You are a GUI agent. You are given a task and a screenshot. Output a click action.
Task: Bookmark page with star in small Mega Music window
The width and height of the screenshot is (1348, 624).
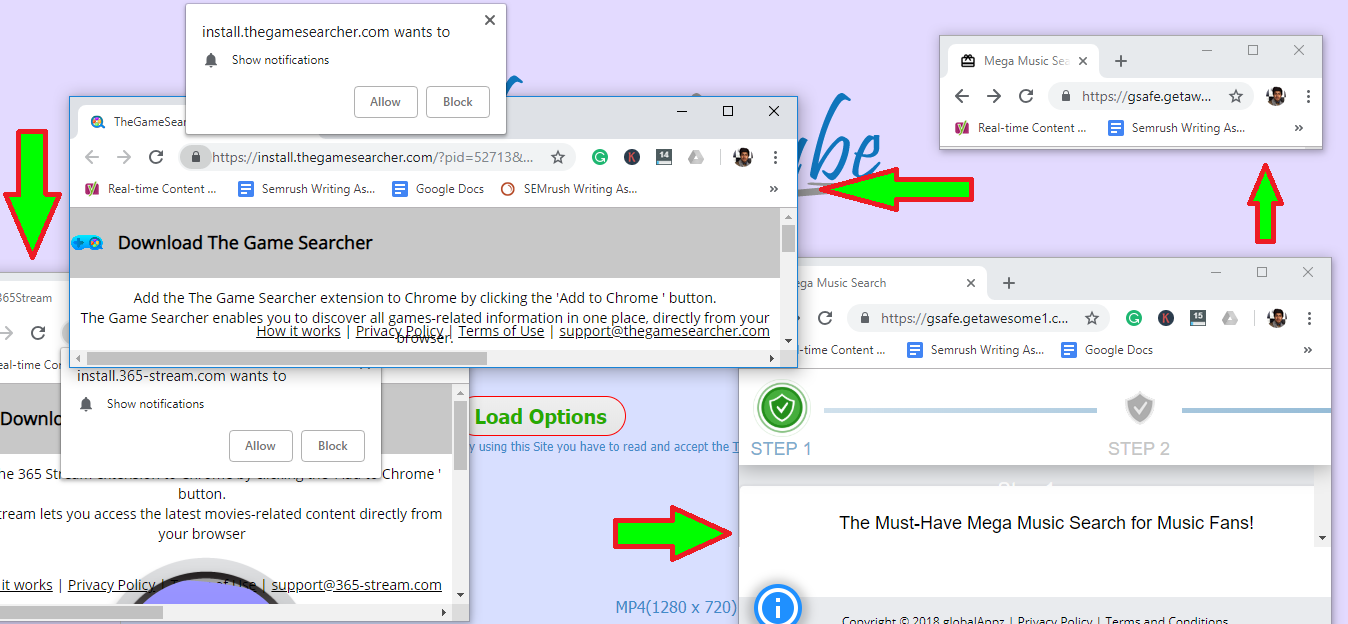[1236, 96]
